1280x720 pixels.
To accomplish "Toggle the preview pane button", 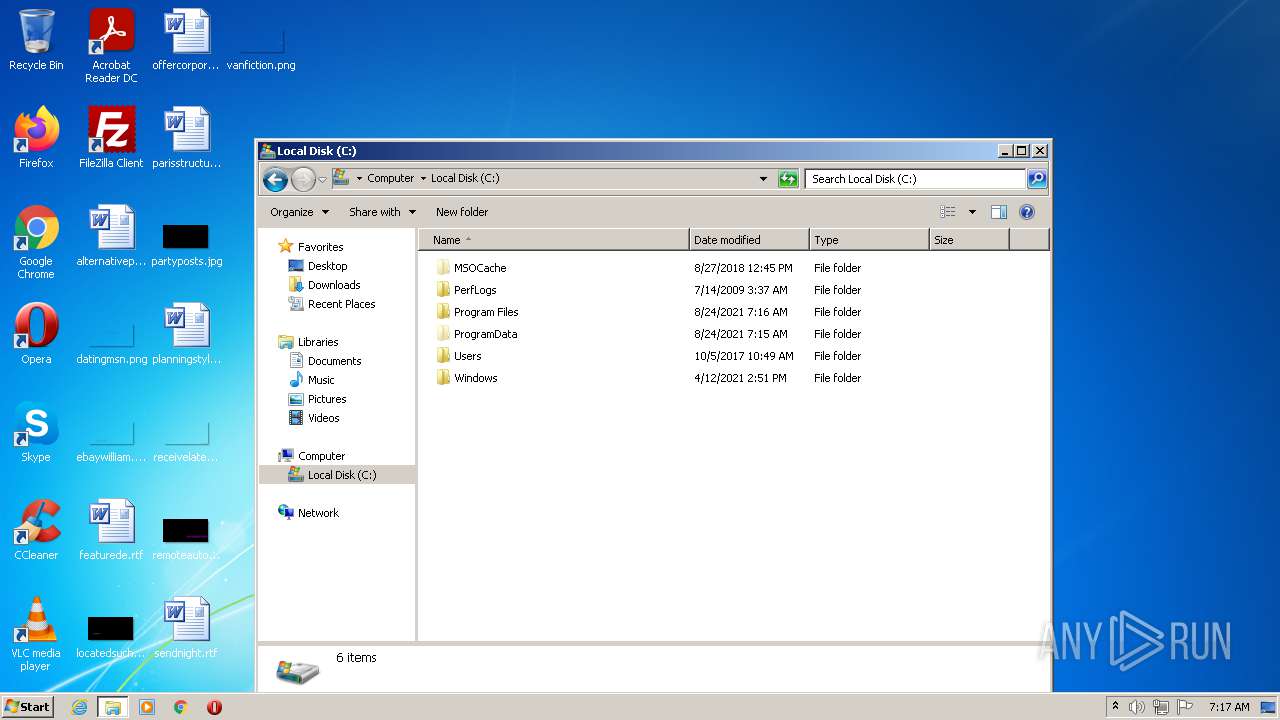I will click(x=998, y=212).
